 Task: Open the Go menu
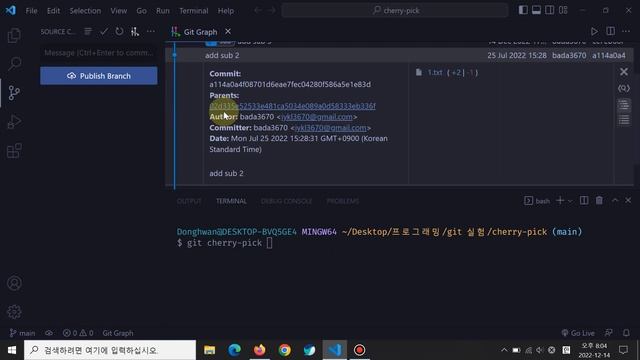142,11
